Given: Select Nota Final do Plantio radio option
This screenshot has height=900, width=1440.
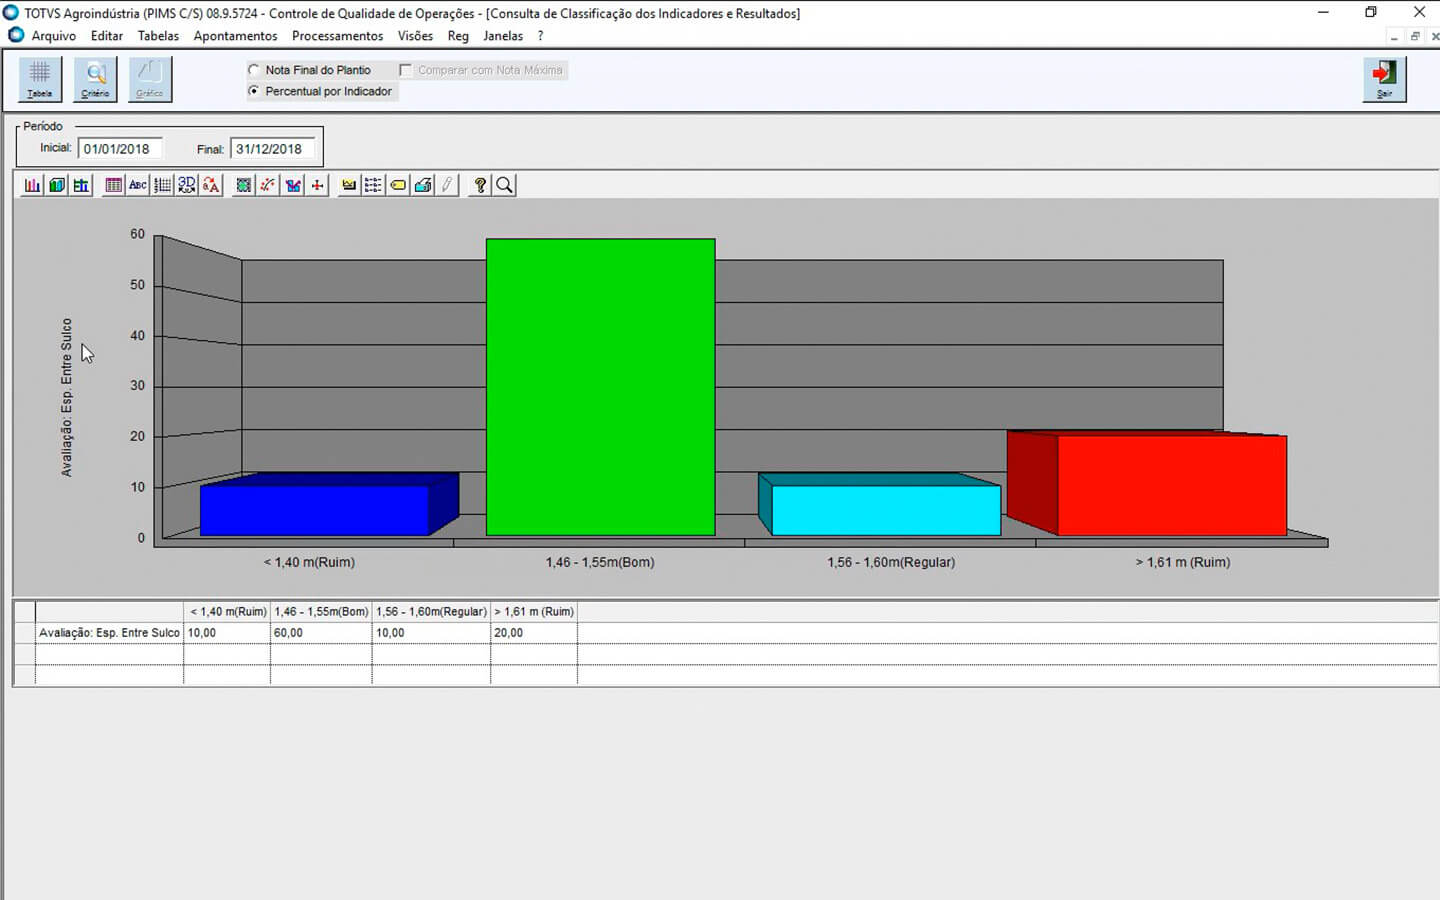Looking at the screenshot, I should pos(254,70).
